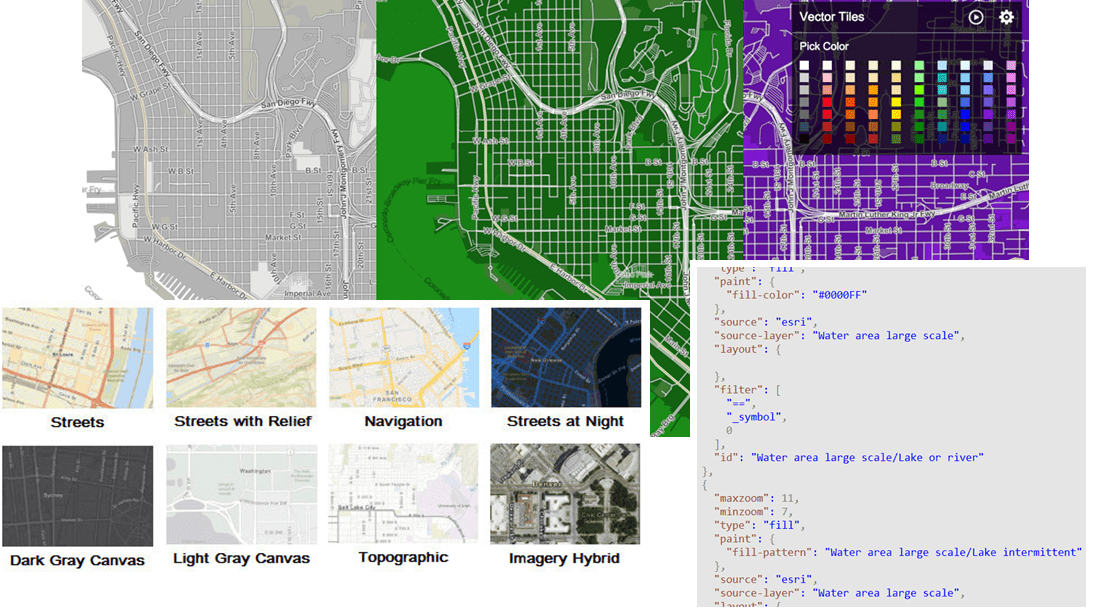Choose a purple swatch in the rightmost column
Viewport: 1093px width, 614px height.
click(x=1011, y=113)
